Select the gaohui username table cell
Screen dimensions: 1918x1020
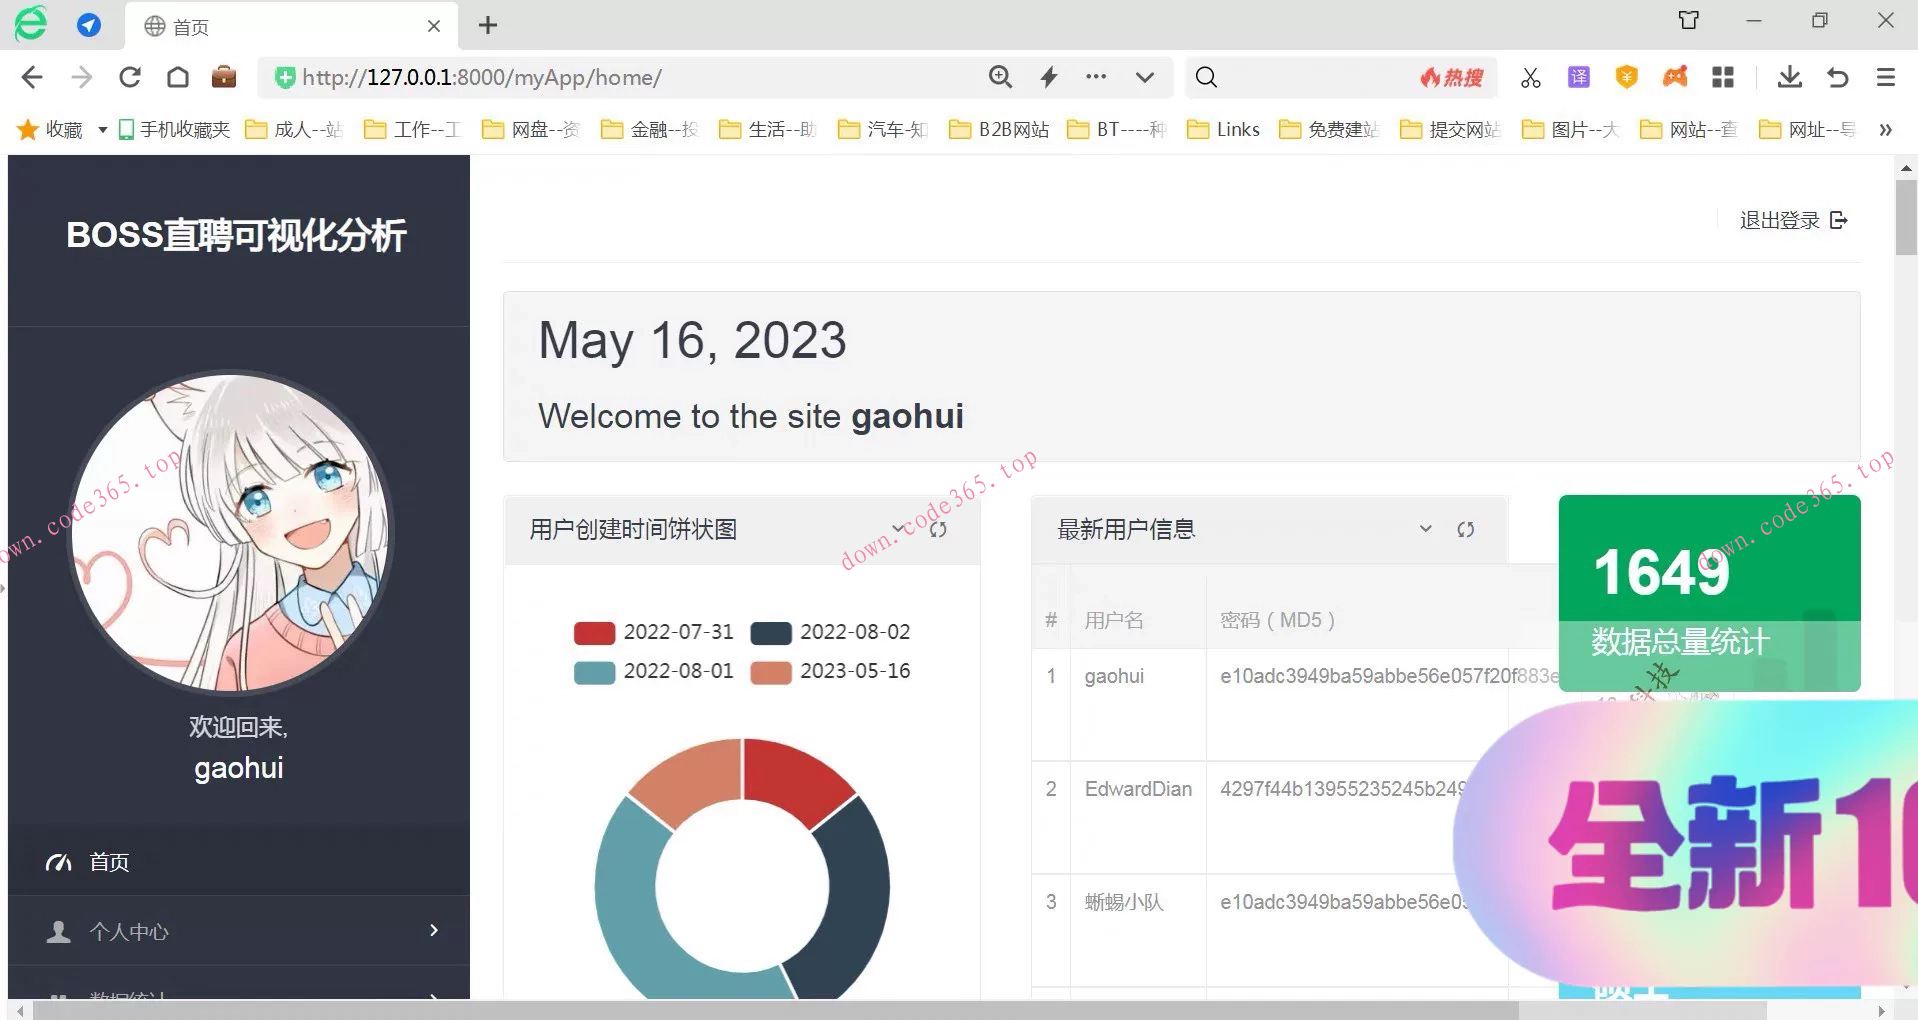[x=1138, y=704]
